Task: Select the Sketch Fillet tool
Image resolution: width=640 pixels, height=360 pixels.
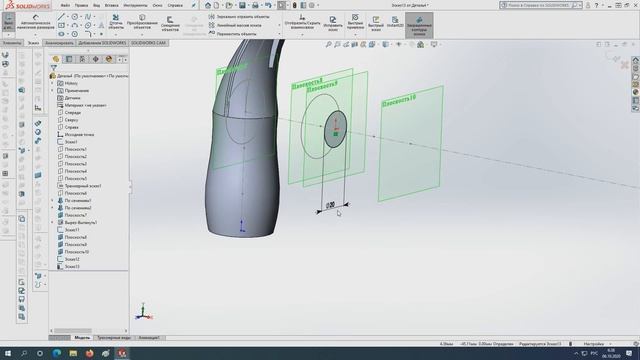Action: tap(88, 34)
